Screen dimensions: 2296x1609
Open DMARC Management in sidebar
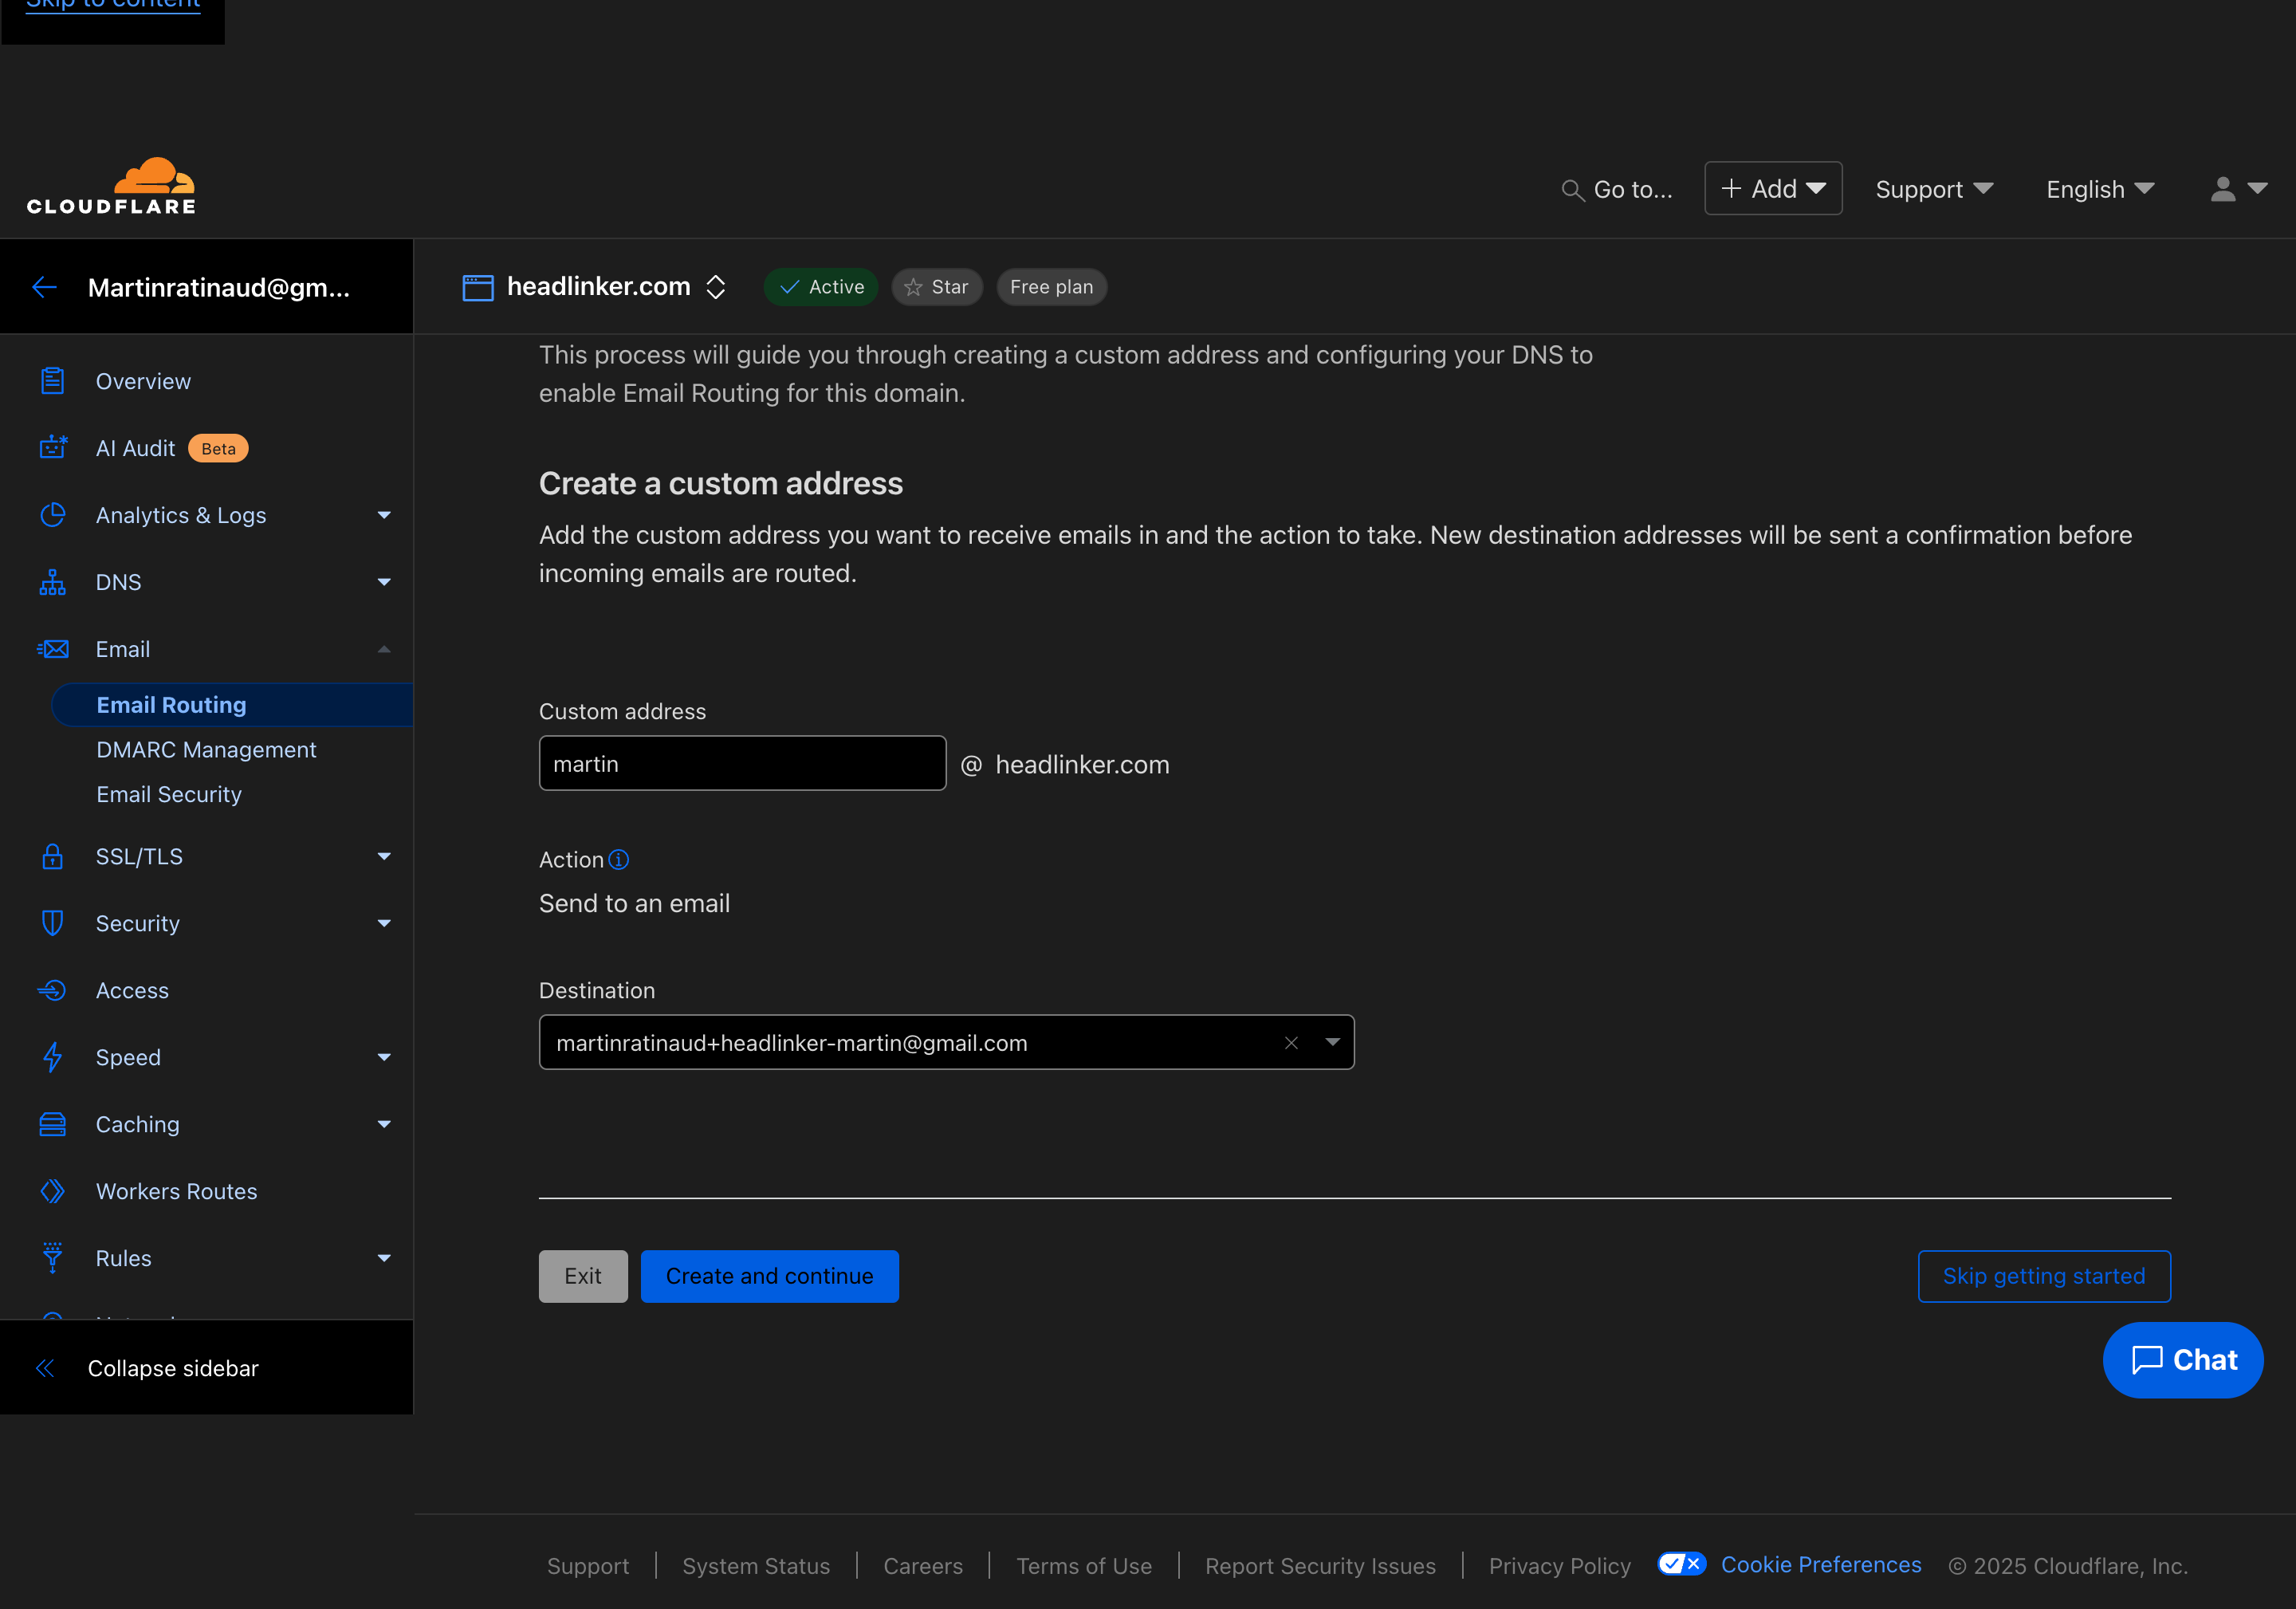[206, 750]
